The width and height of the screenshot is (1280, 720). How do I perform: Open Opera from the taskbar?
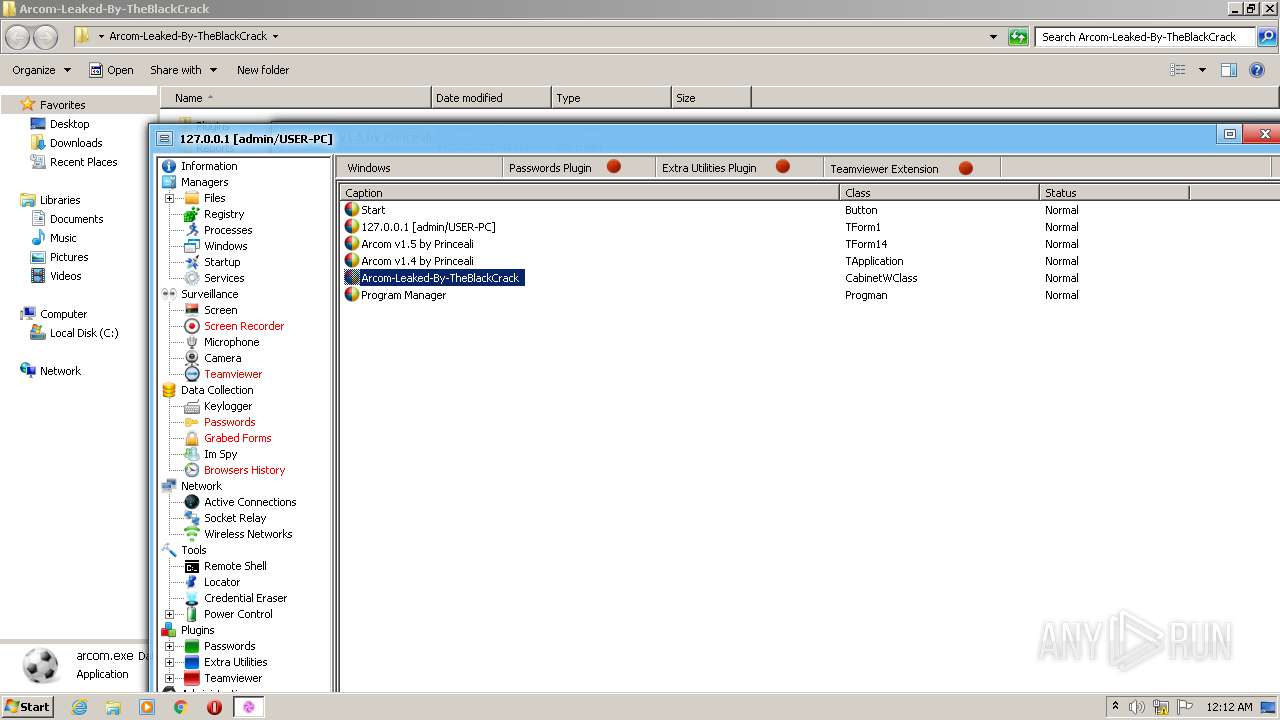pos(214,707)
